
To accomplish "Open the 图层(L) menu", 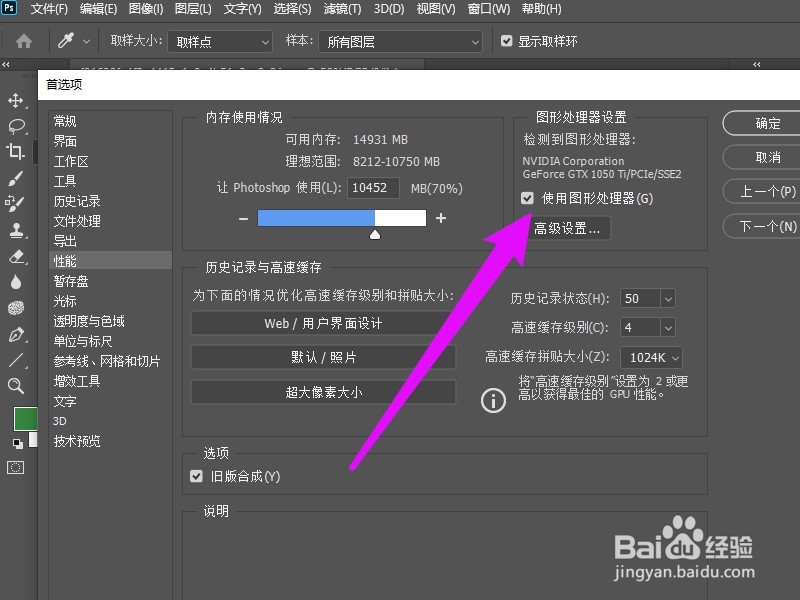I will (x=193, y=9).
